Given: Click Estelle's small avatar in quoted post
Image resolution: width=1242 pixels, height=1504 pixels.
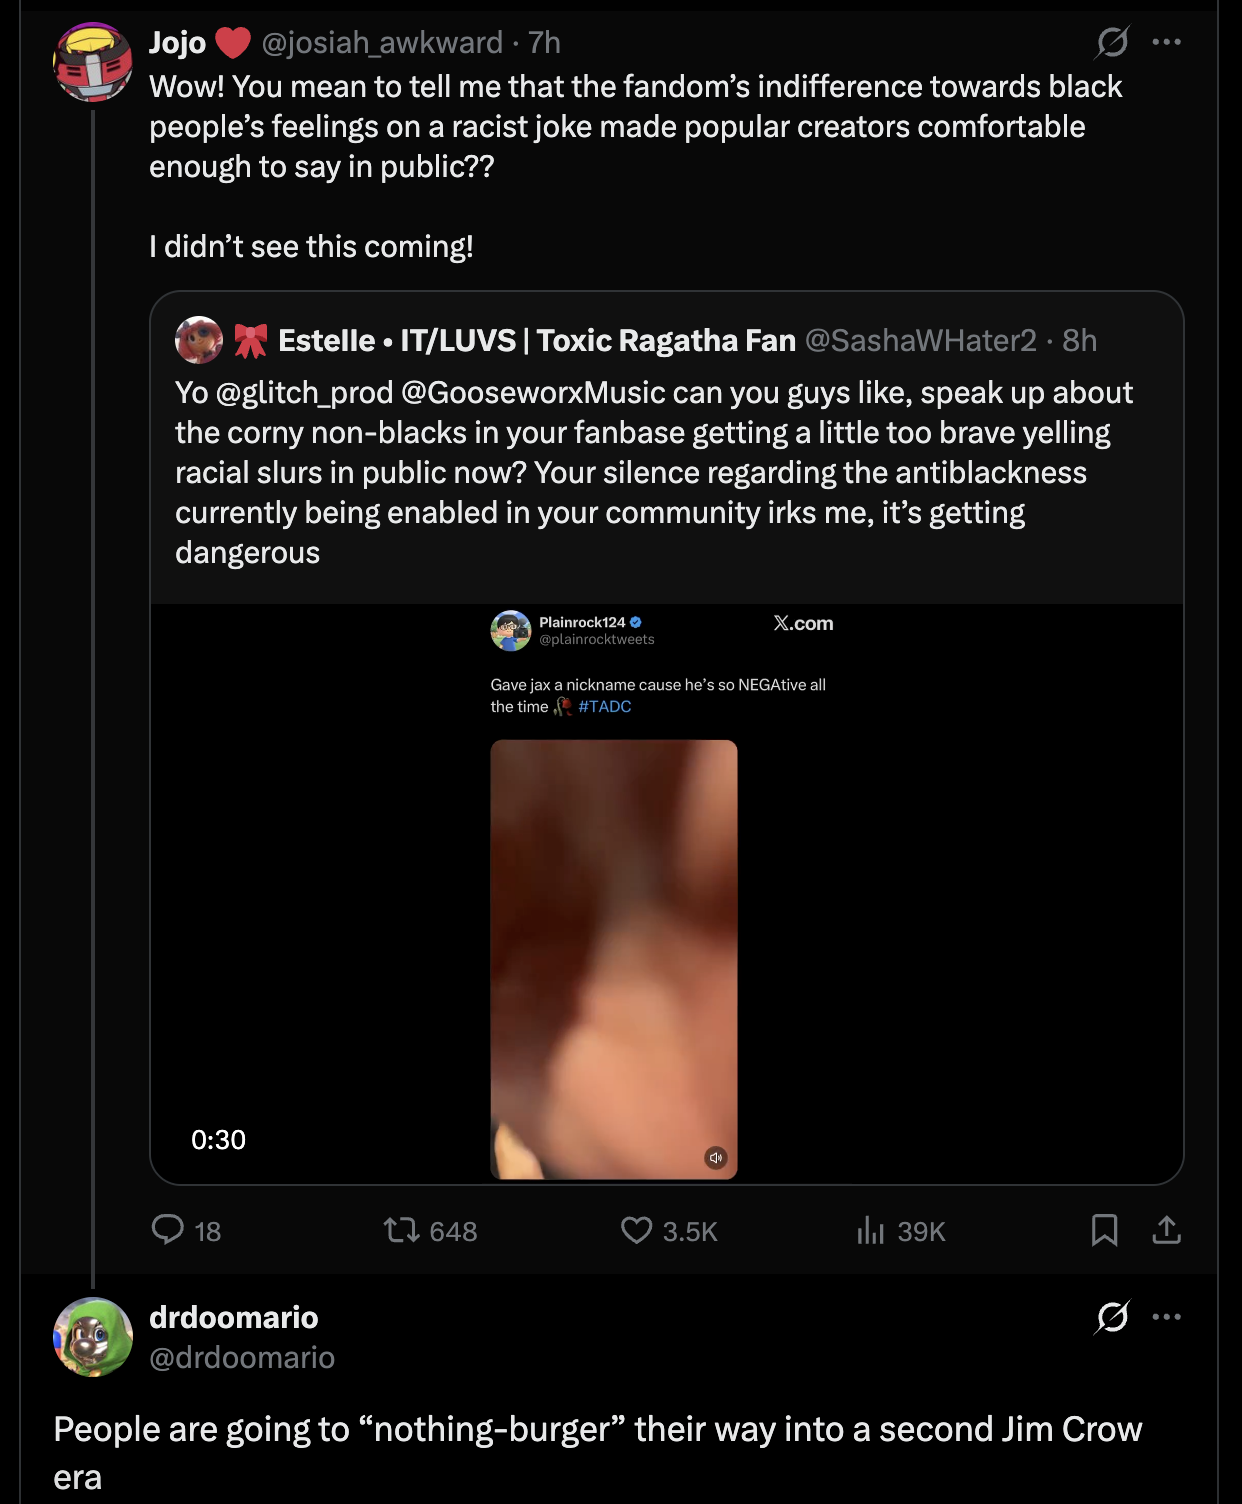Looking at the screenshot, I should [199, 340].
